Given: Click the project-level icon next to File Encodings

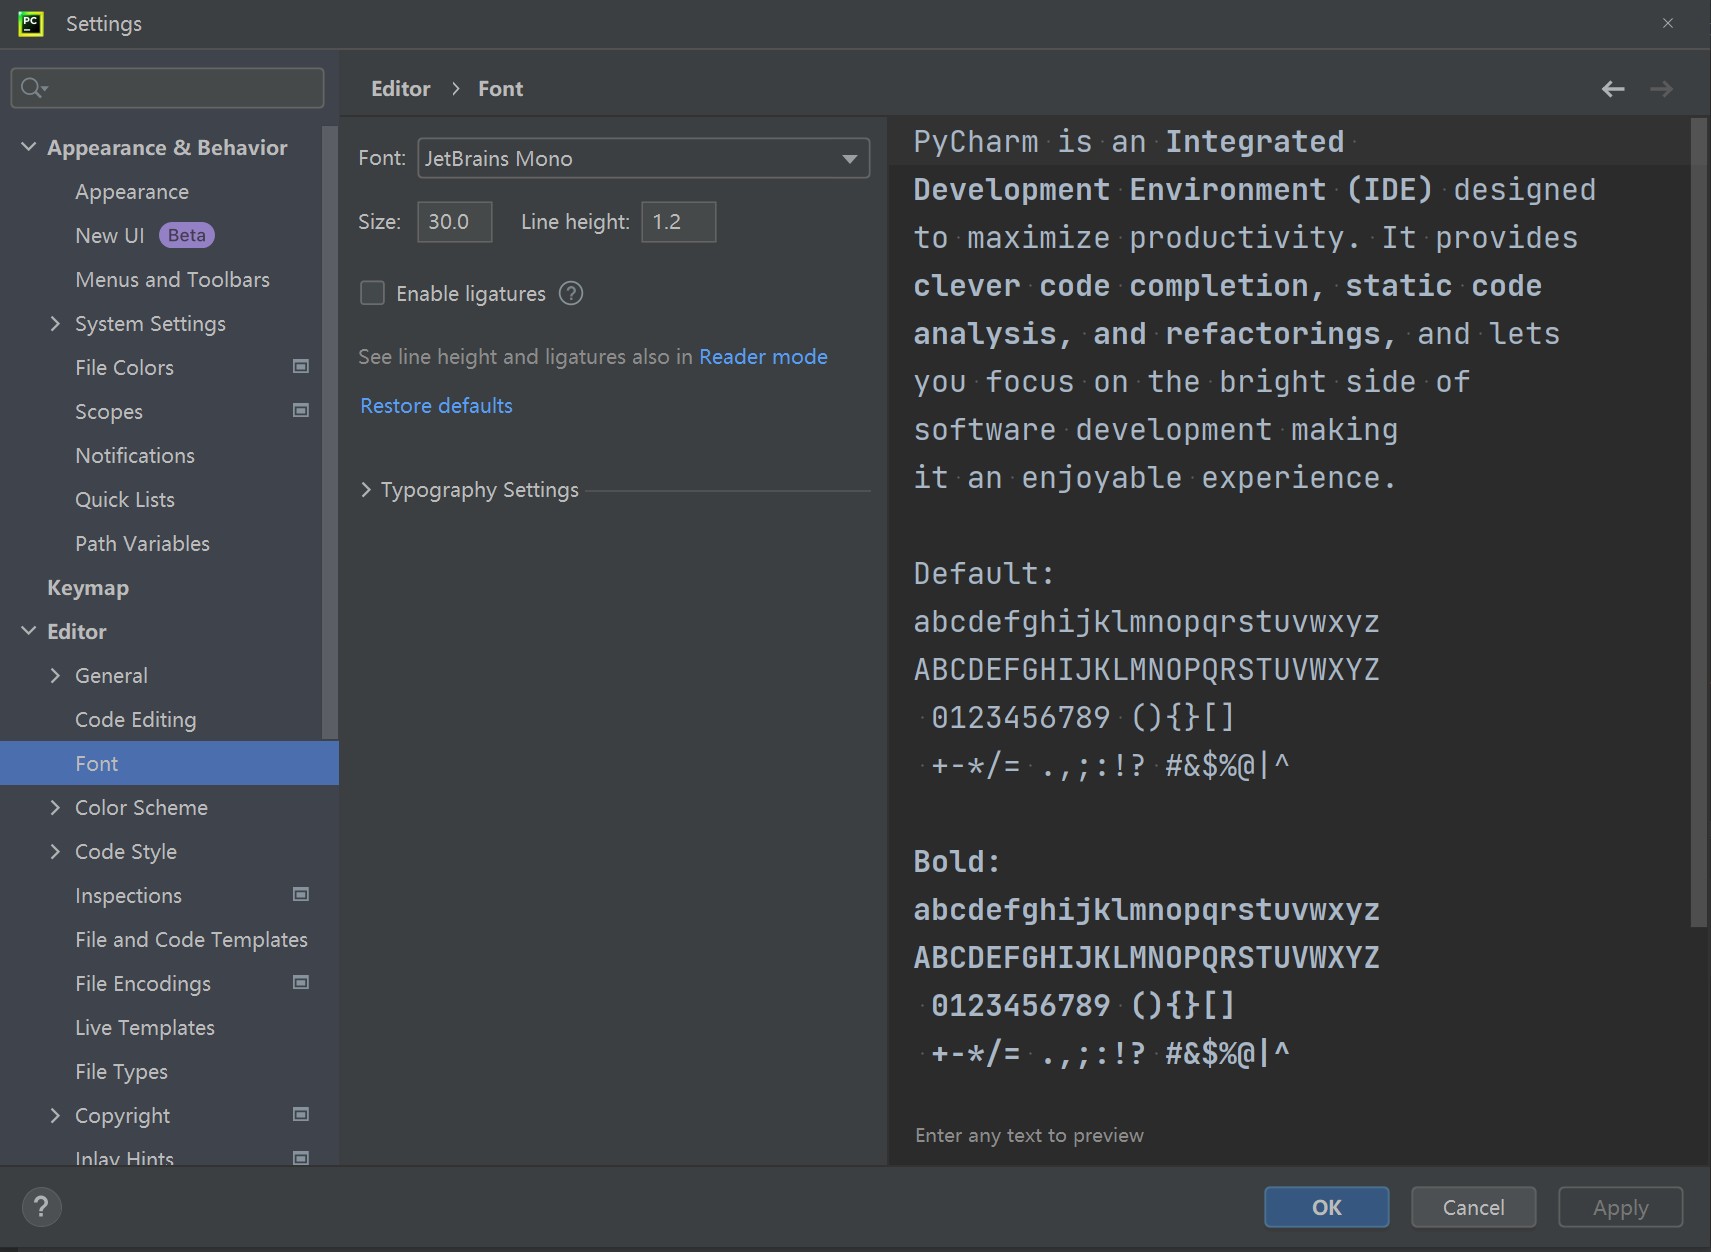Looking at the screenshot, I should (300, 983).
